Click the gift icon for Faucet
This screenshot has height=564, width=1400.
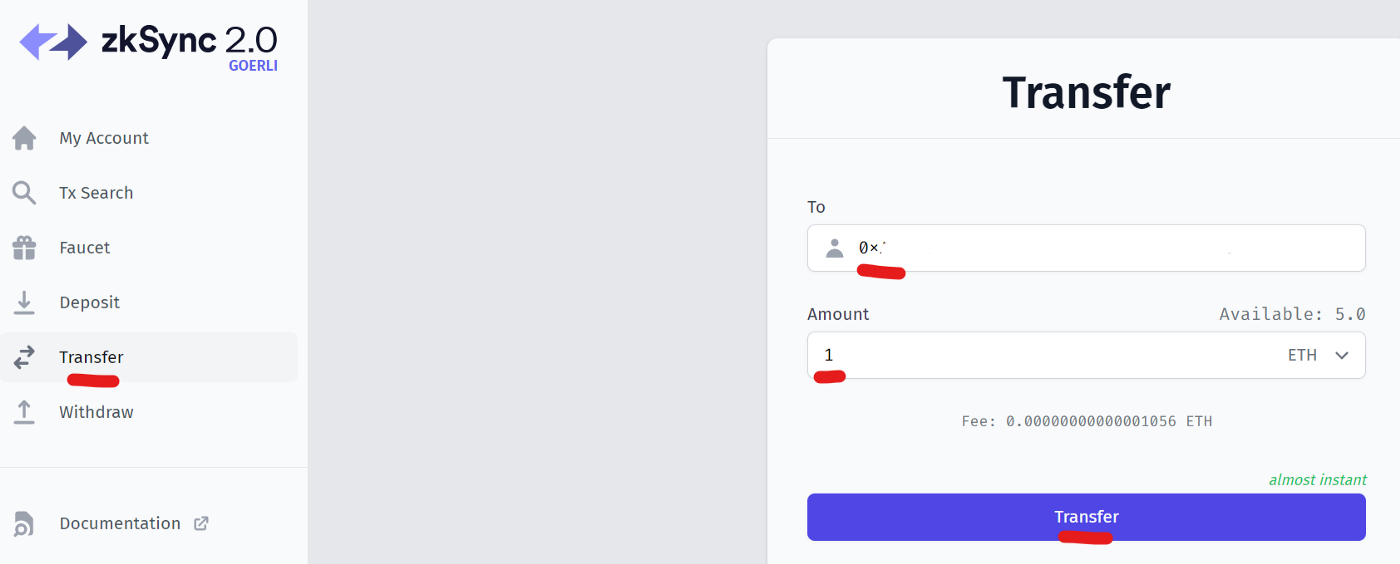click(x=24, y=247)
